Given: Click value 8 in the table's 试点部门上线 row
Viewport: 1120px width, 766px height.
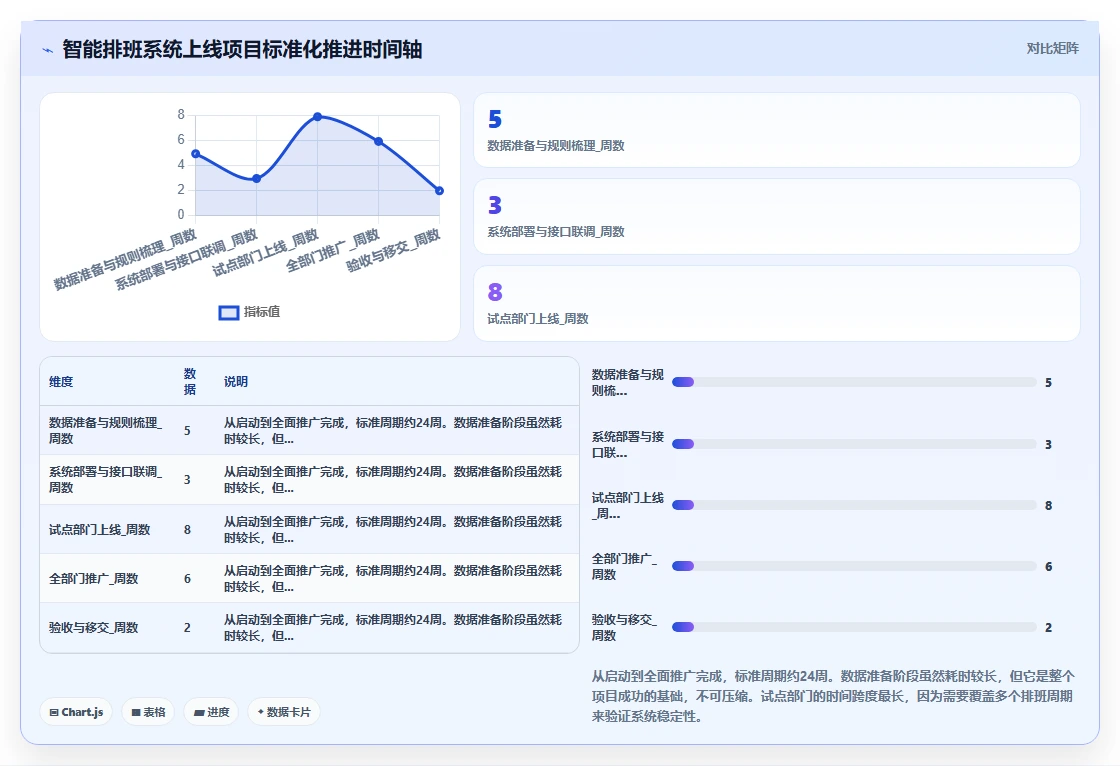Looking at the screenshot, I should click(x=187, y=529).
